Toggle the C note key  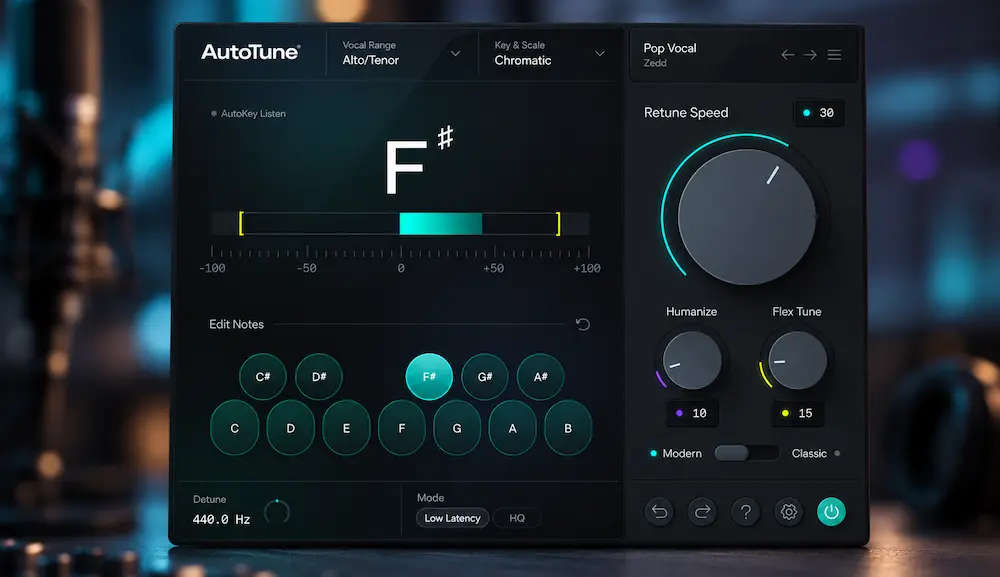click(x=235, y=428)
